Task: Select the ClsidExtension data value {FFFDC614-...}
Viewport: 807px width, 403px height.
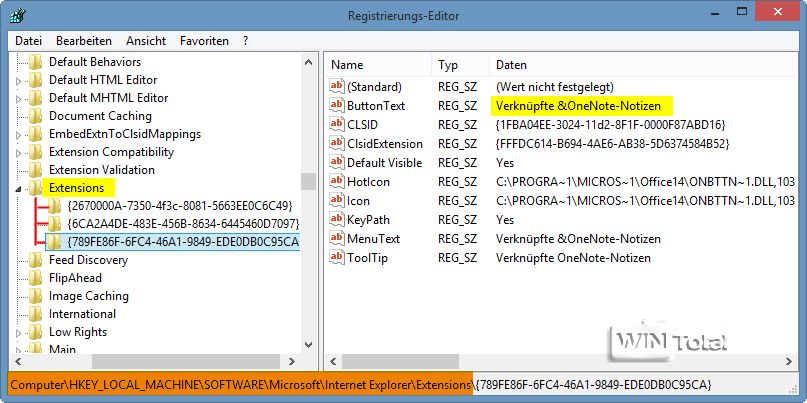Action: (x=612, y=144)
